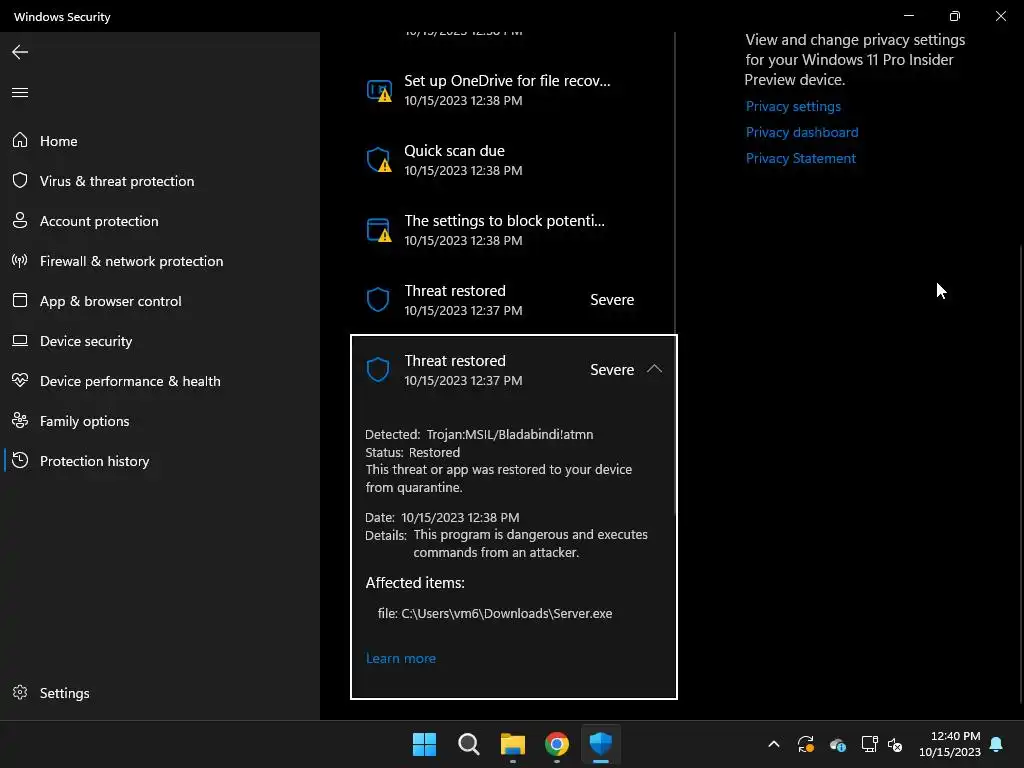Click the expanded Threat restored shield icon
Screen dimensions: 1024x768
378,370
